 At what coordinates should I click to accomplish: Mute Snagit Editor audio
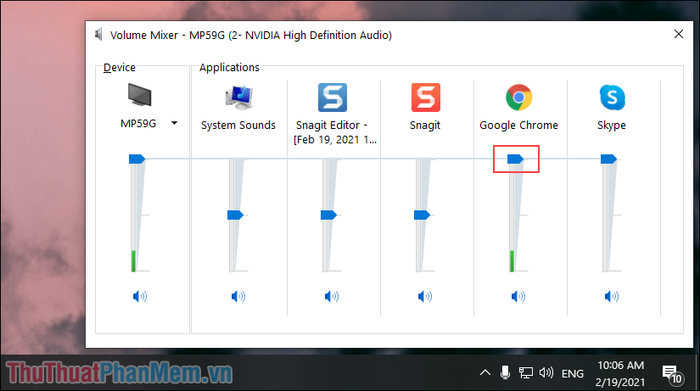(x=331, y=296)
